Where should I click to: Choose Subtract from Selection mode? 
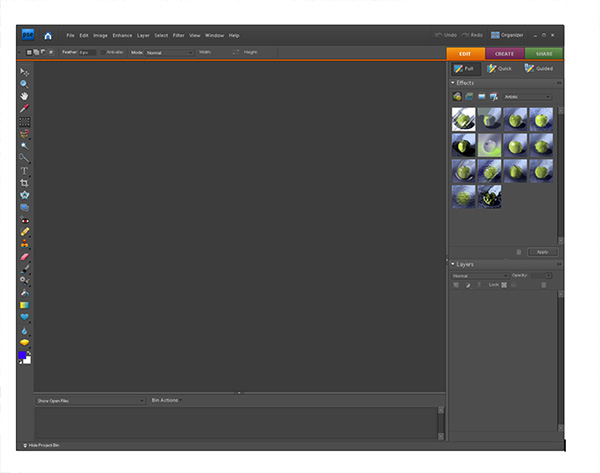click(43, 52)
